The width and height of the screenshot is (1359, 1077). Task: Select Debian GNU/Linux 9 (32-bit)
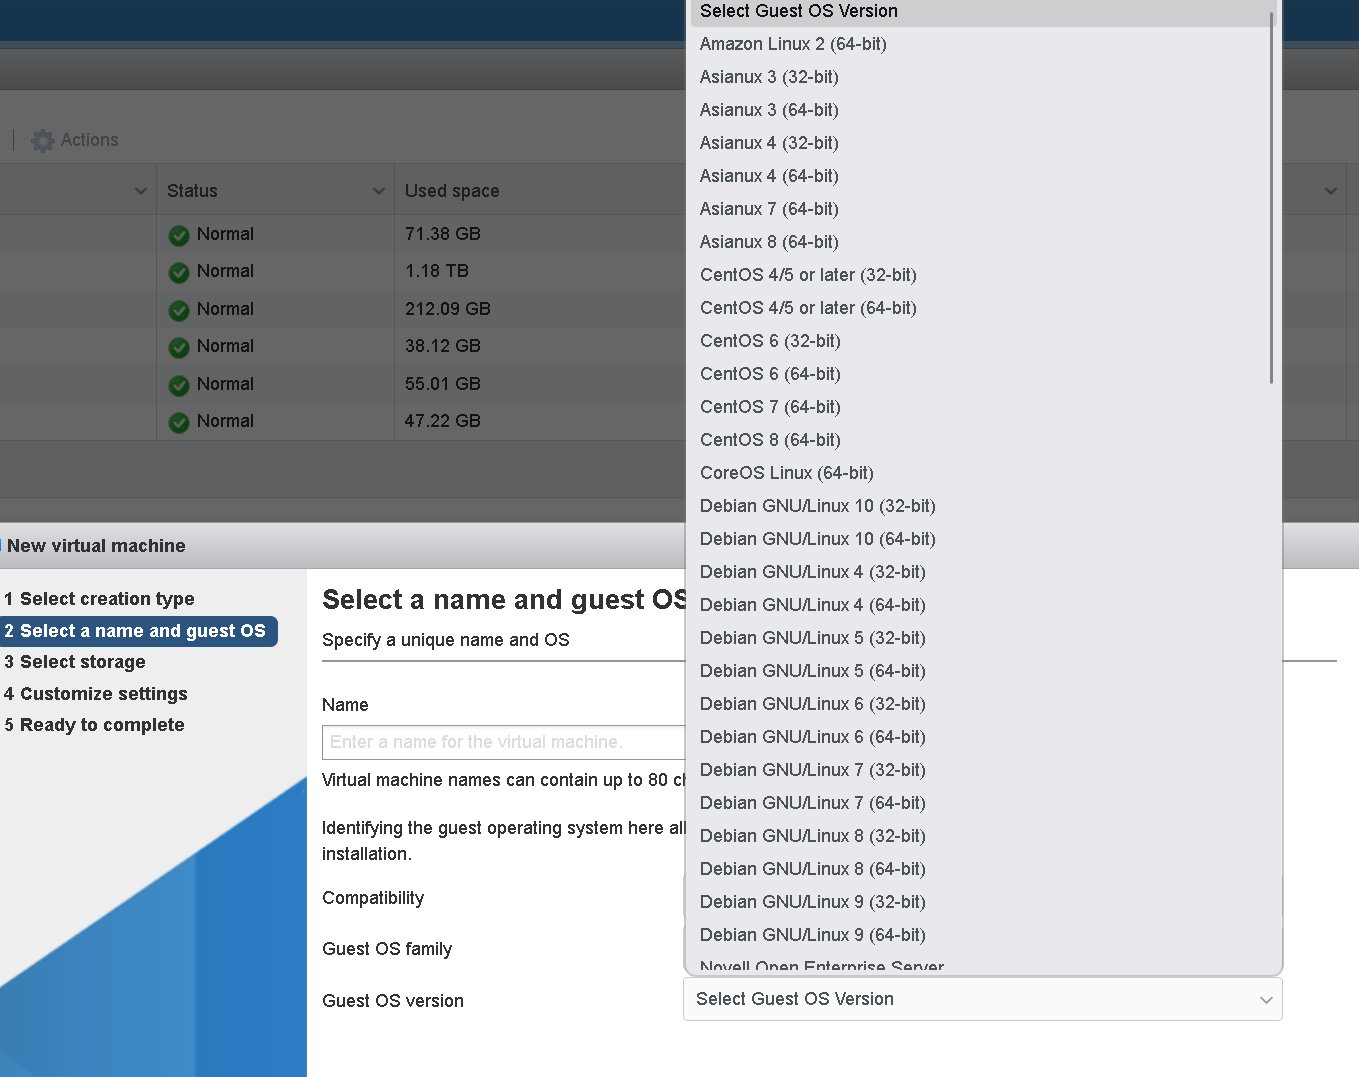click(x=813, y=902)
